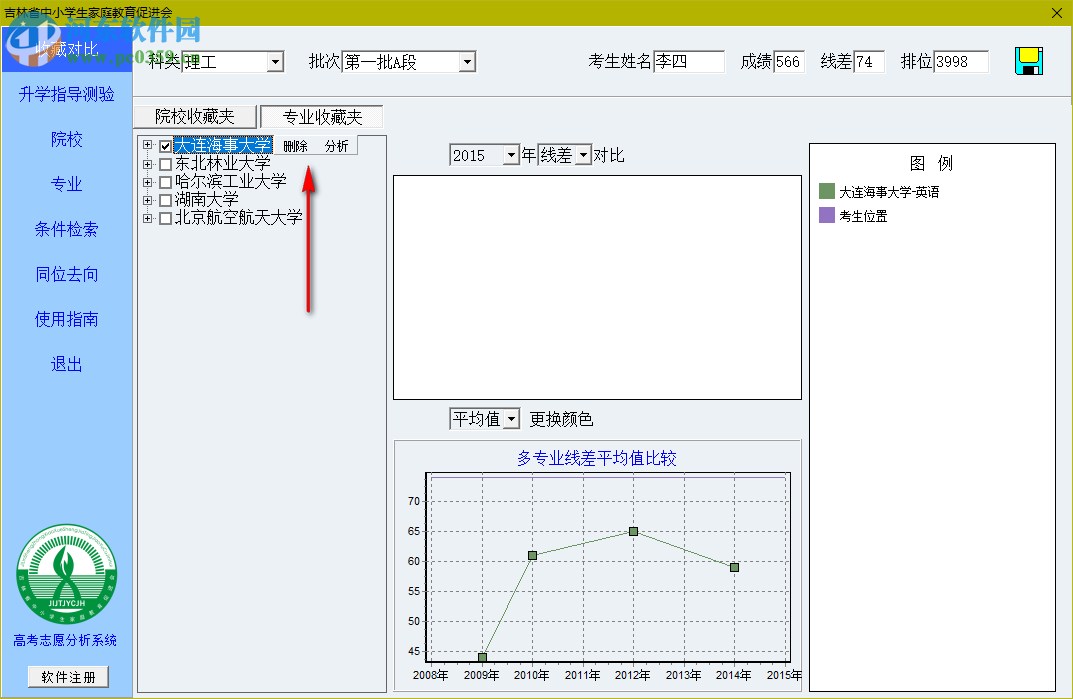The width and height of the screenshot is (1073, 699).
Task: Click the green 大连海事大学-英语 legend swatch
Action: (824, 190)
